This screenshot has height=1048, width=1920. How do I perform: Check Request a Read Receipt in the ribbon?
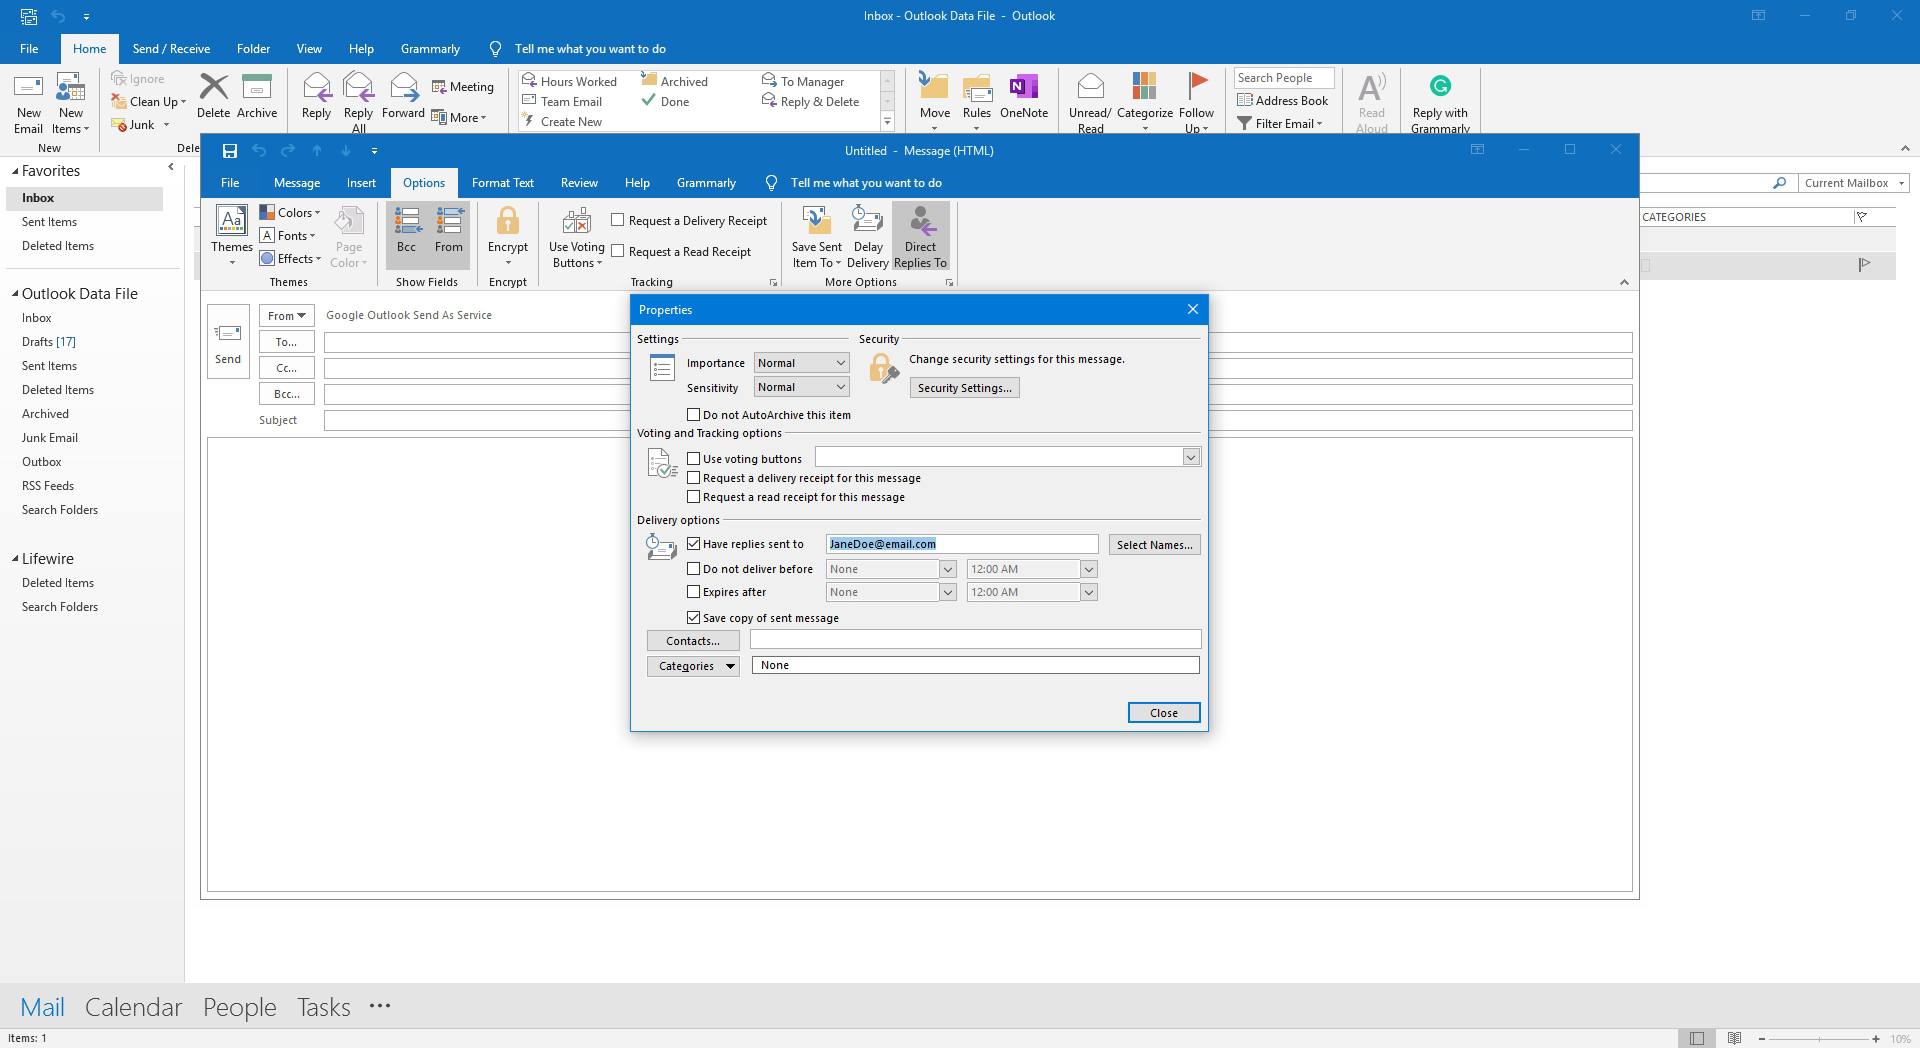[618, 251]
